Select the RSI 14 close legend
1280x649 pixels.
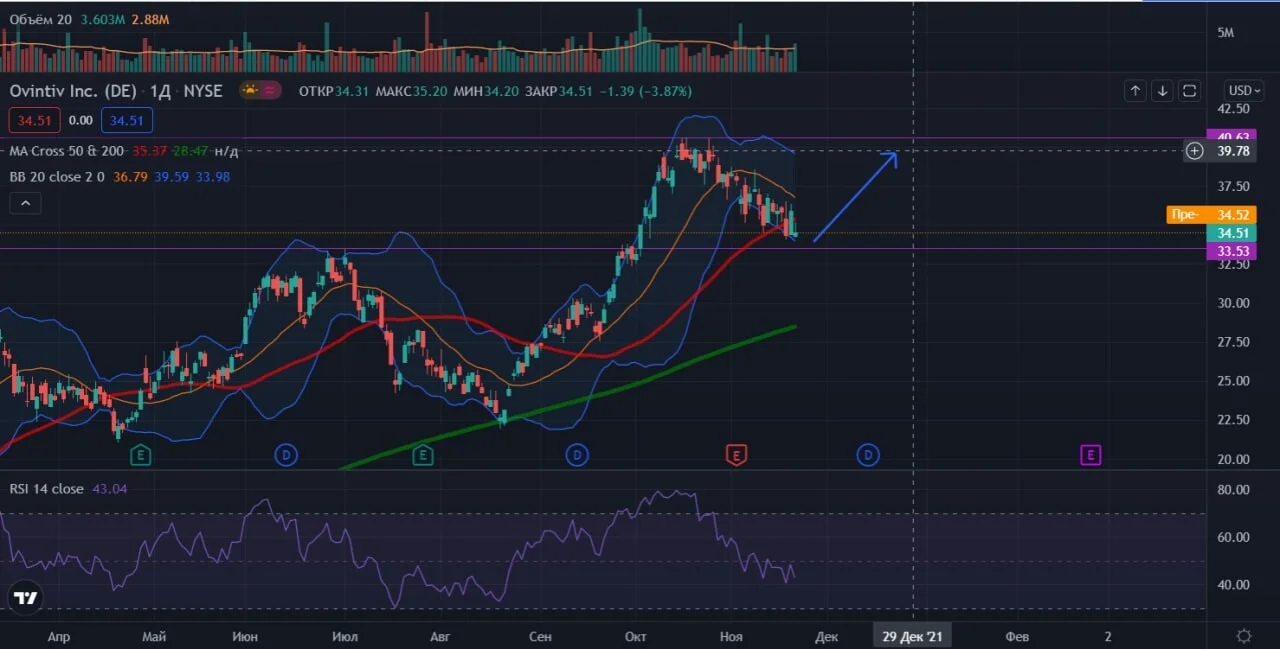[x=46, y=489]
